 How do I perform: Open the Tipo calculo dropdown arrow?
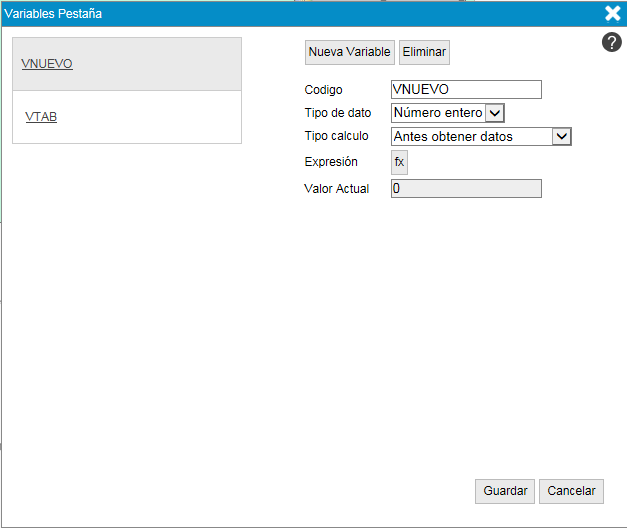pyautogui.click(x=562, y=136)
